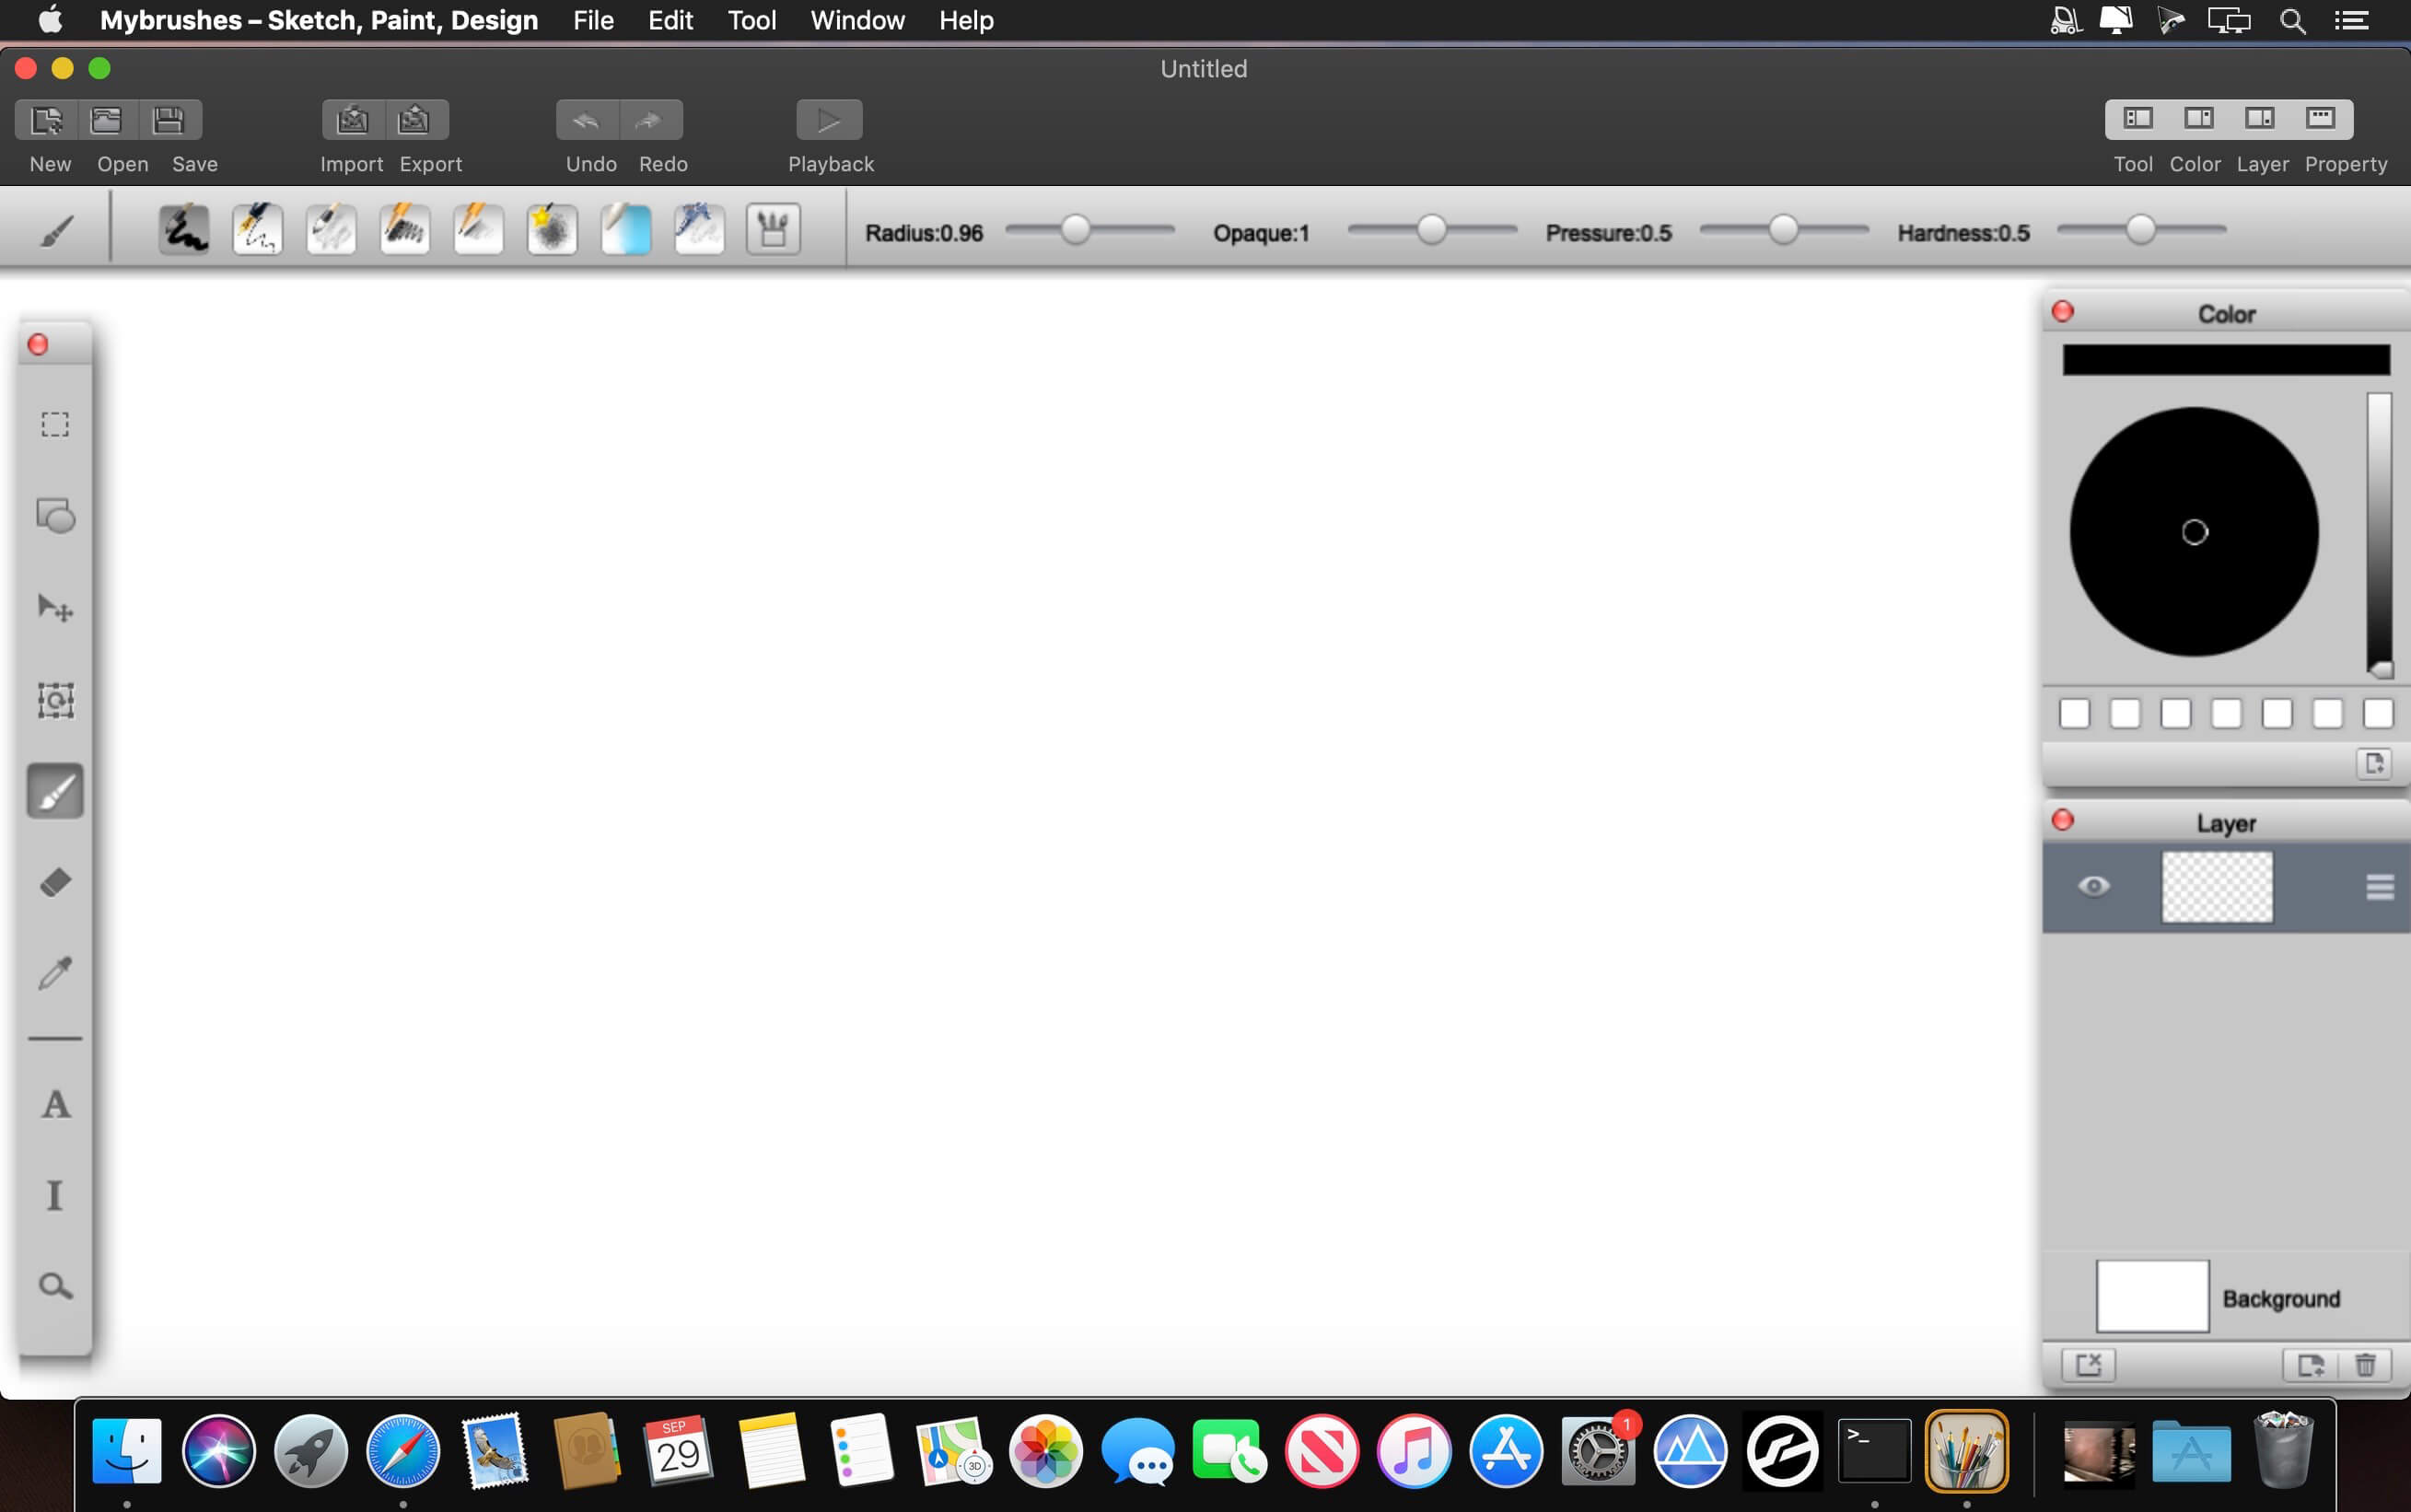
Task: Toggle layer visibility eye icon
Action: tap(2092, 885)
